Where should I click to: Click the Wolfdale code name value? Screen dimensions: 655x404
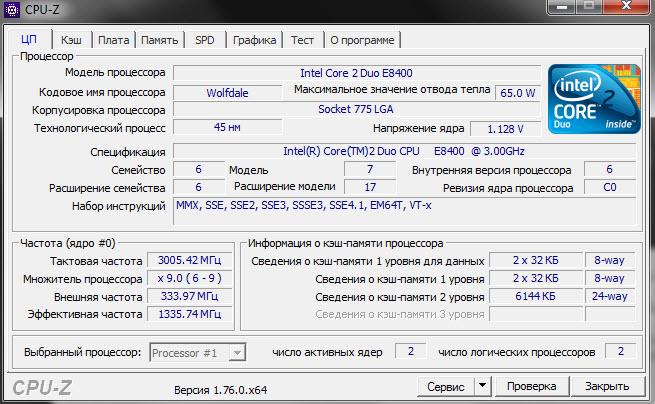[228, 92]
